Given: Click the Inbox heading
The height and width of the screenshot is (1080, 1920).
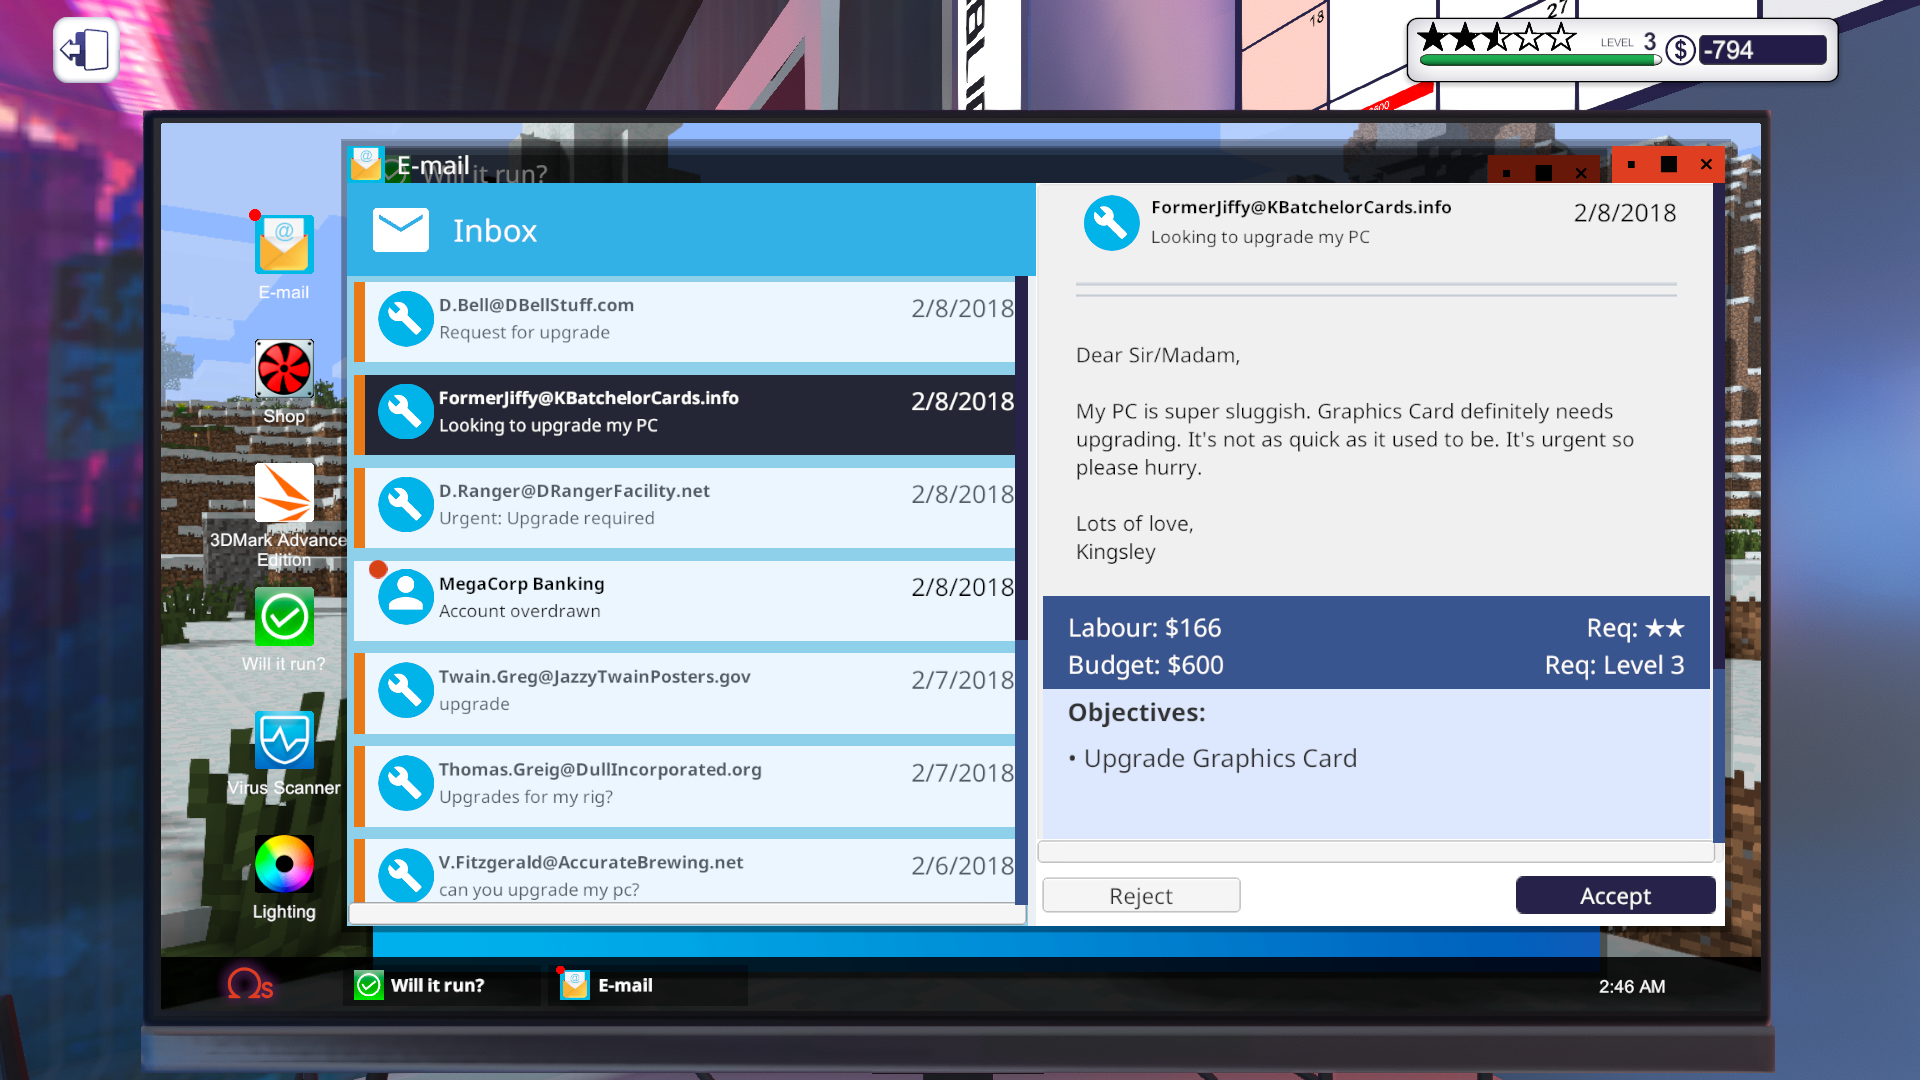Looking at the screenshot, I should point(495,231).
